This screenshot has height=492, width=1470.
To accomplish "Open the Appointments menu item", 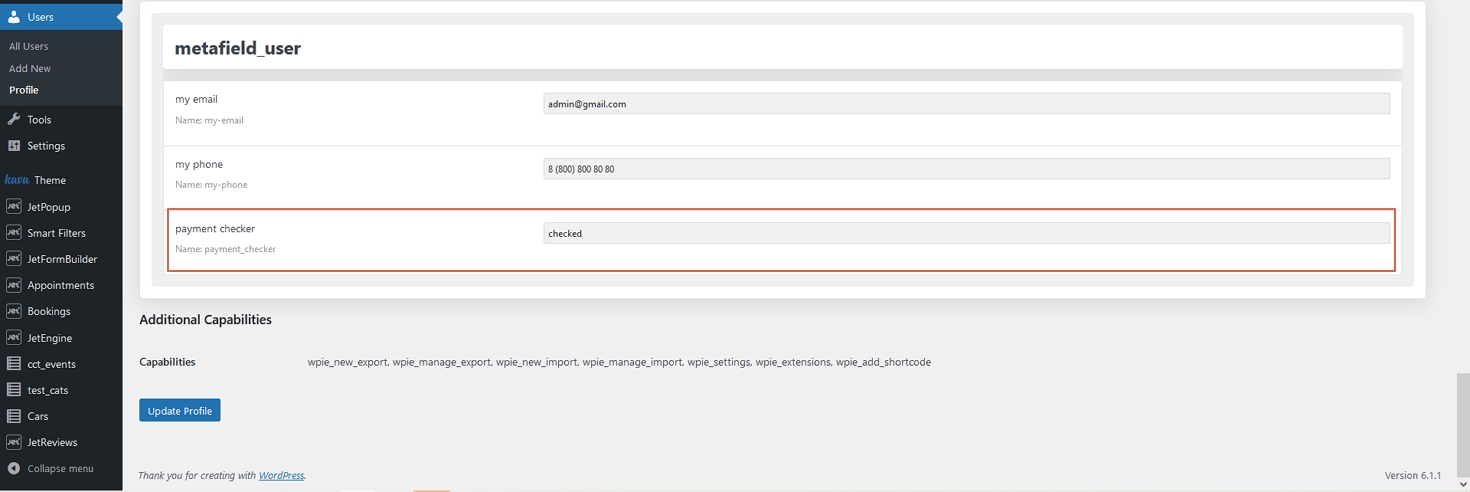I will pos(61,284).
